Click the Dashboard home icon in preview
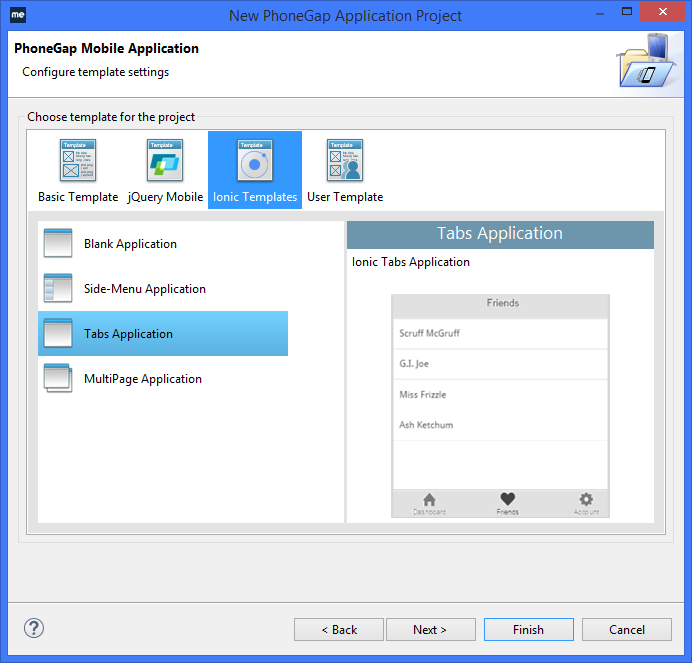The height and width of the screenshot is (663, 692). click(x=429, y=500)
